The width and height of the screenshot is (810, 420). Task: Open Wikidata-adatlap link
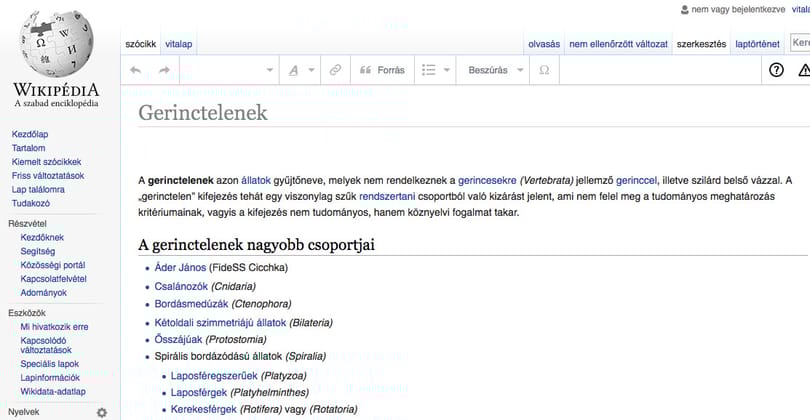(53, 392)
